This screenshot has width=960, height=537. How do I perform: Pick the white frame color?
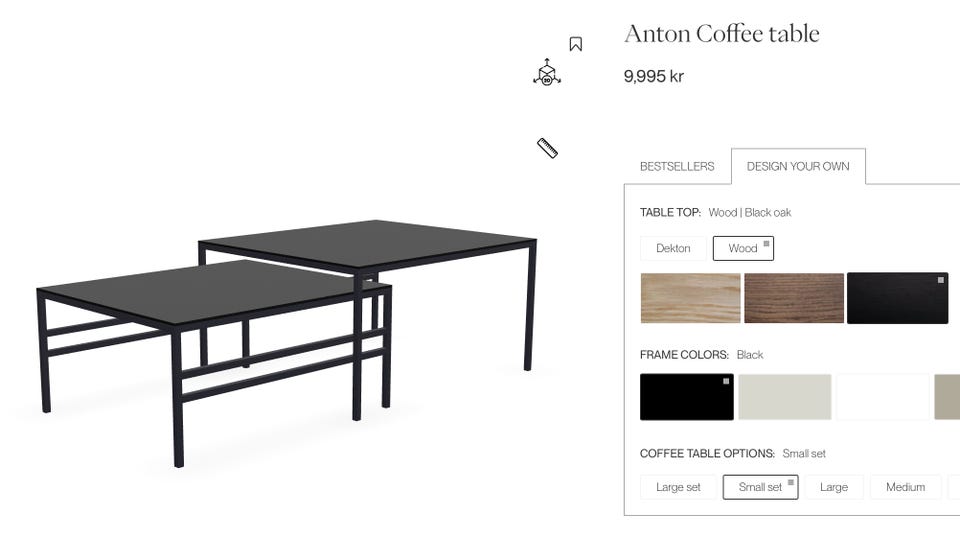pos(883,397)
